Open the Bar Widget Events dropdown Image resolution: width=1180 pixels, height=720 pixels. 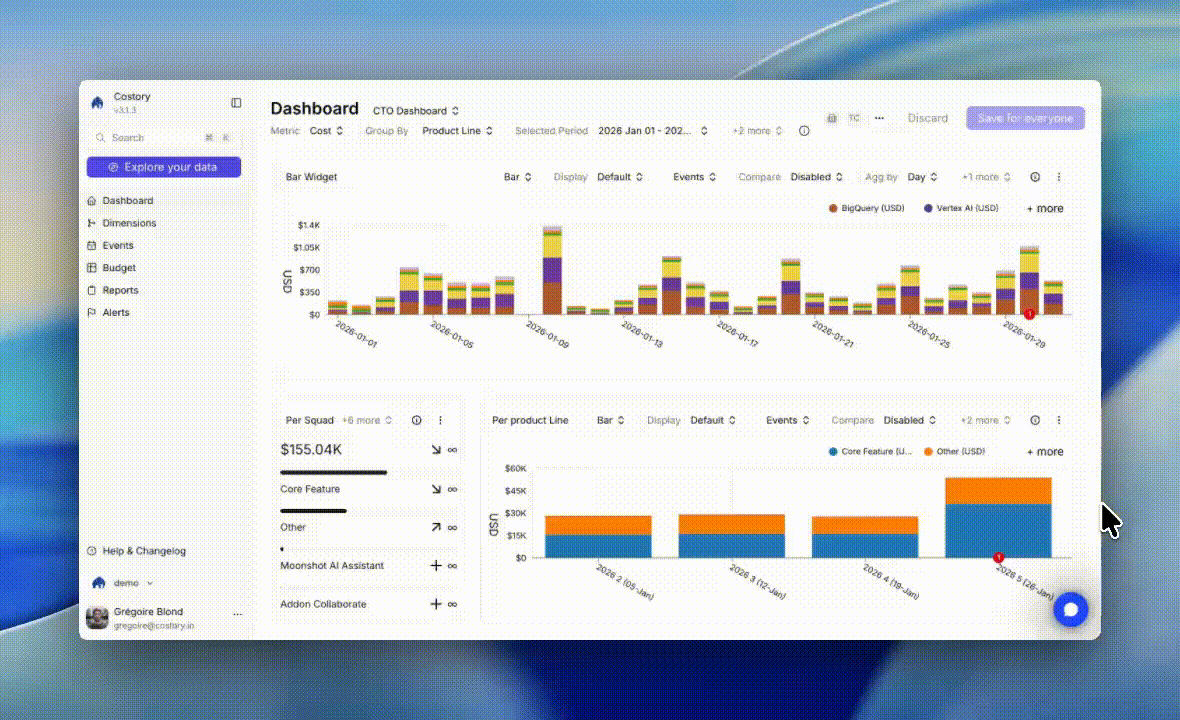[x=695, y=177]
